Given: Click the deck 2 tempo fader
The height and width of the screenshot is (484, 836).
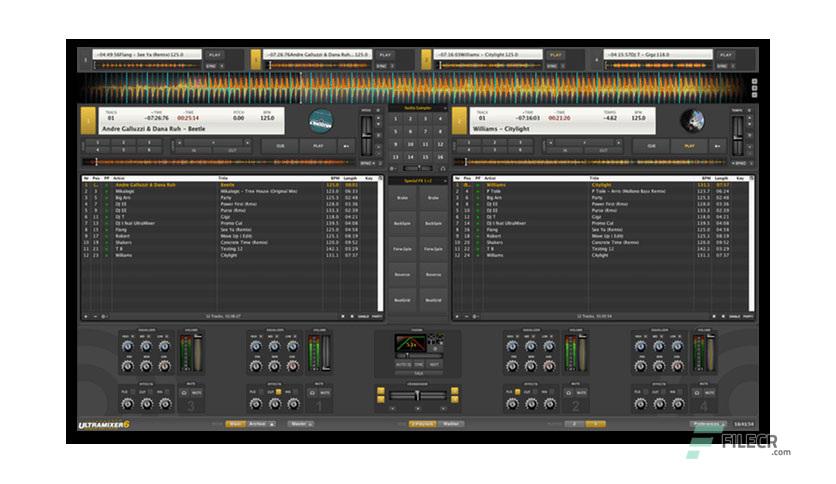Looking at the screenshot, I should point(737,135).
